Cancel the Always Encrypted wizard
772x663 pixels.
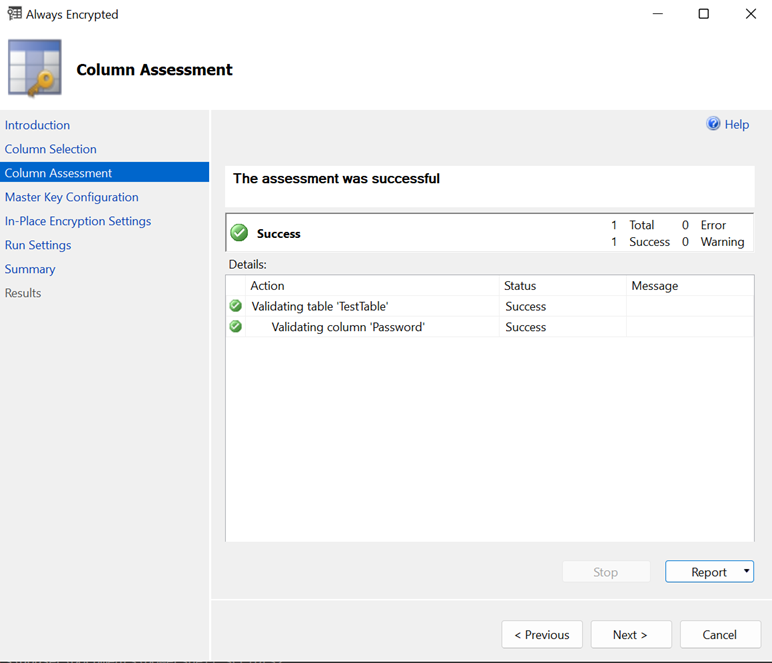coord(719,635)
